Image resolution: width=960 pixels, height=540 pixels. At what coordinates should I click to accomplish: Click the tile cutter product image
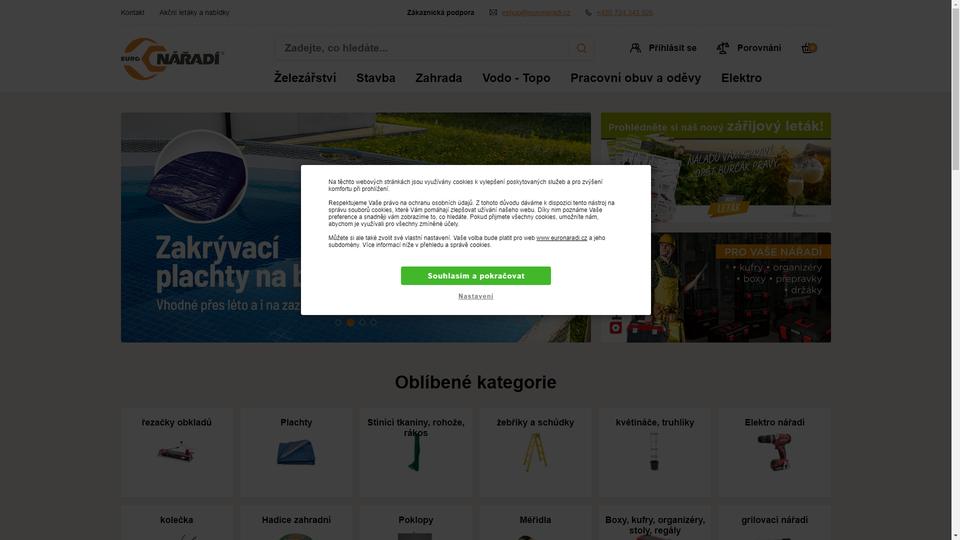tap(176, 452)
